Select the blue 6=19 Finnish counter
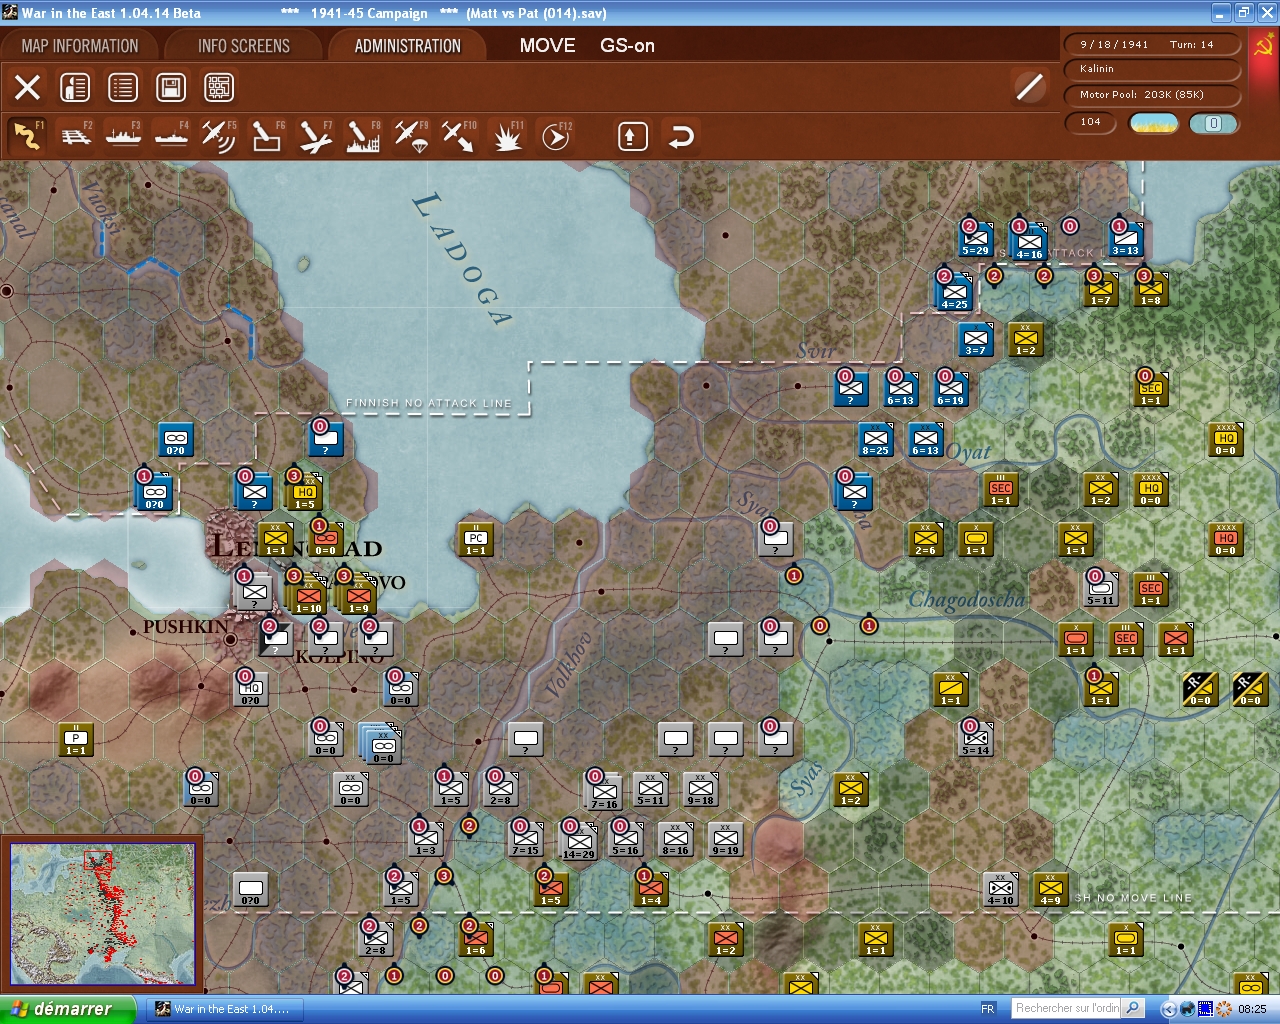The image size is (1280, 1024). click(x=951, y=389)
